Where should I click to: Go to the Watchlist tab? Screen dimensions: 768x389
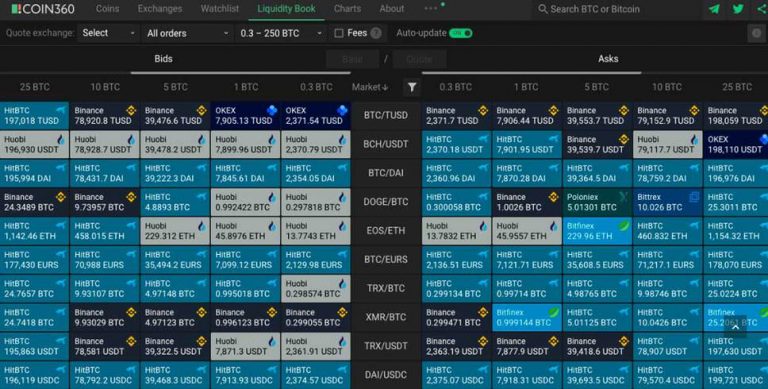point(220,9)
